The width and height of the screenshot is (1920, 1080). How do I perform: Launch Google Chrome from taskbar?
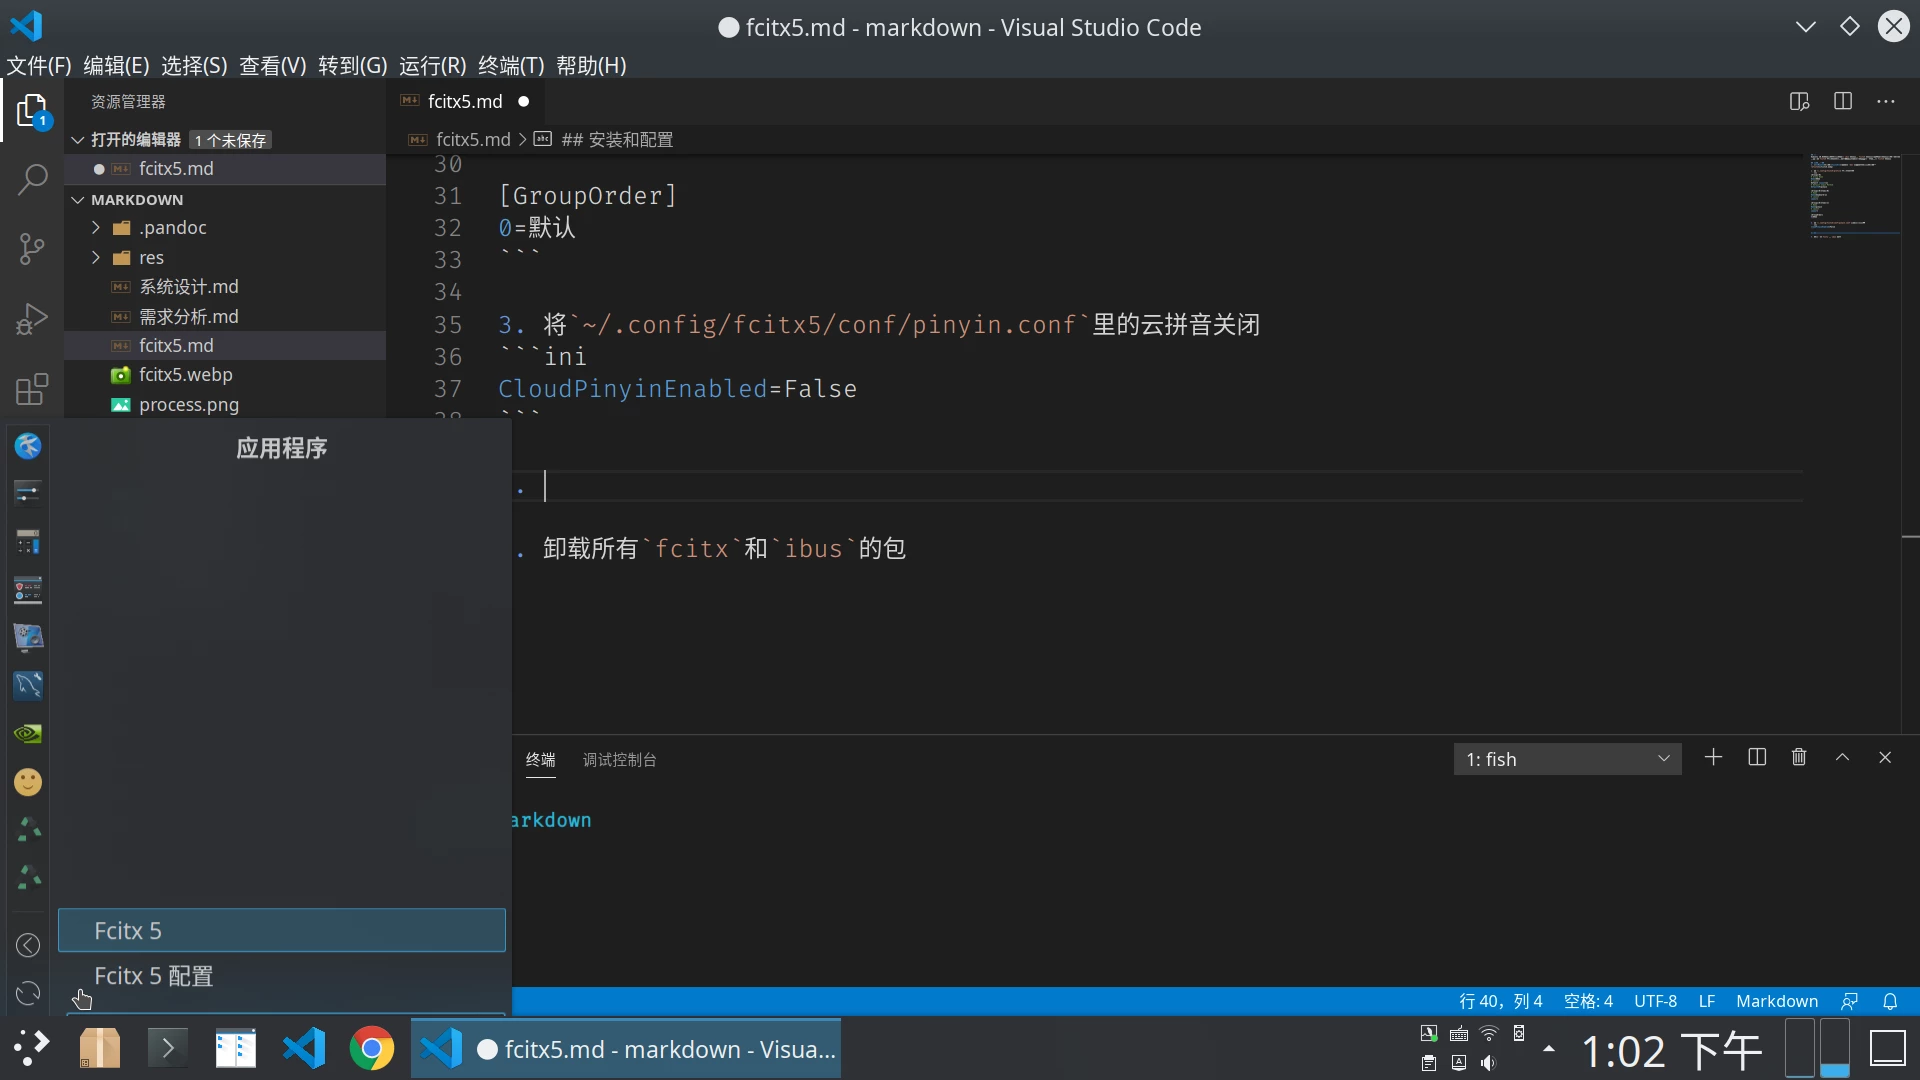(372, 1049)
